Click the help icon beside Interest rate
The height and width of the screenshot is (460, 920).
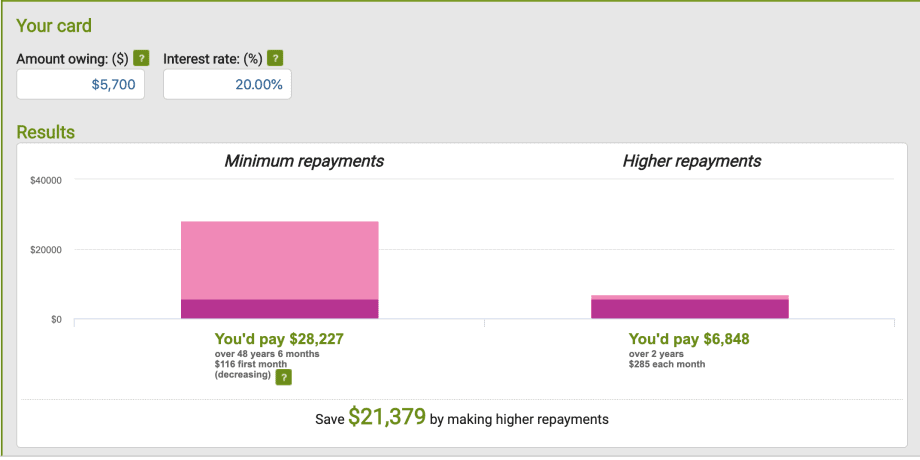tap(275, 59)
